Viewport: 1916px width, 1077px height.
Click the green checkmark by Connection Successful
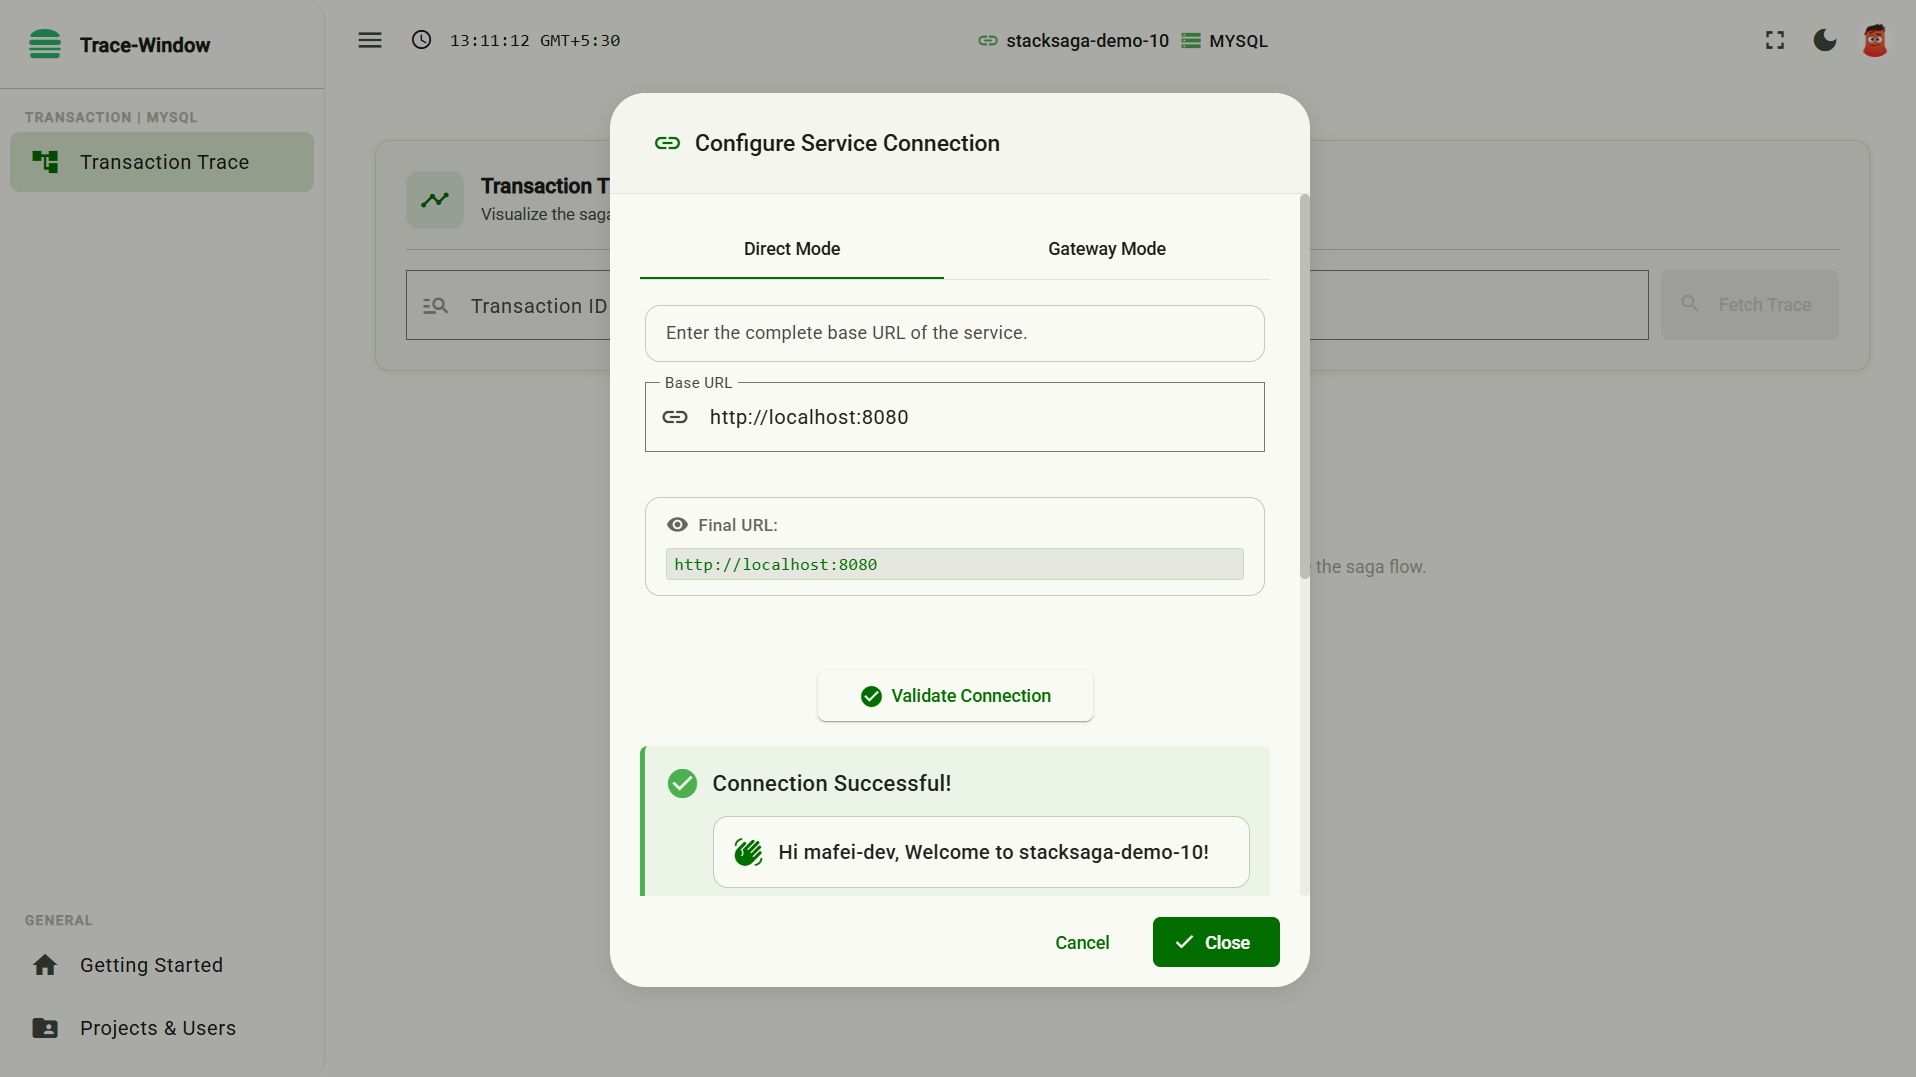click(x=682, y=783)
